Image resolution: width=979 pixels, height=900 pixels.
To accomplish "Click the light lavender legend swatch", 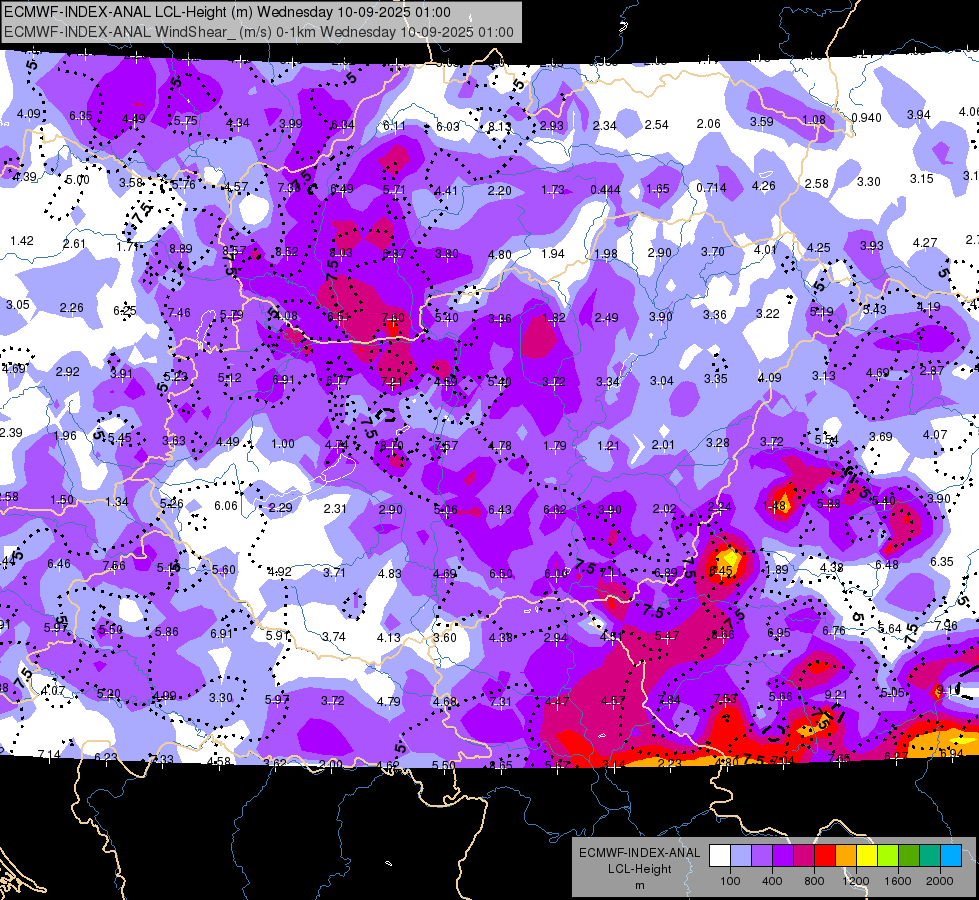I will click(x=740, y=856).
